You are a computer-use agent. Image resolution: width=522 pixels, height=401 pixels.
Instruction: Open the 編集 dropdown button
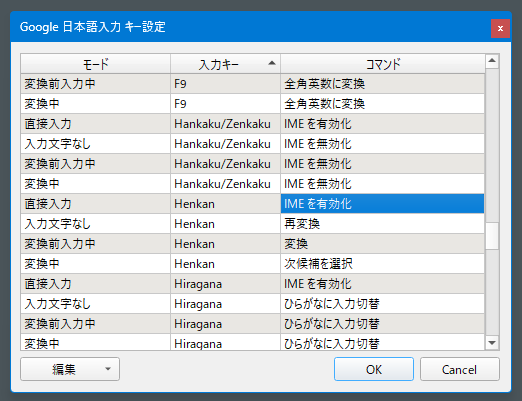point(70,369)
